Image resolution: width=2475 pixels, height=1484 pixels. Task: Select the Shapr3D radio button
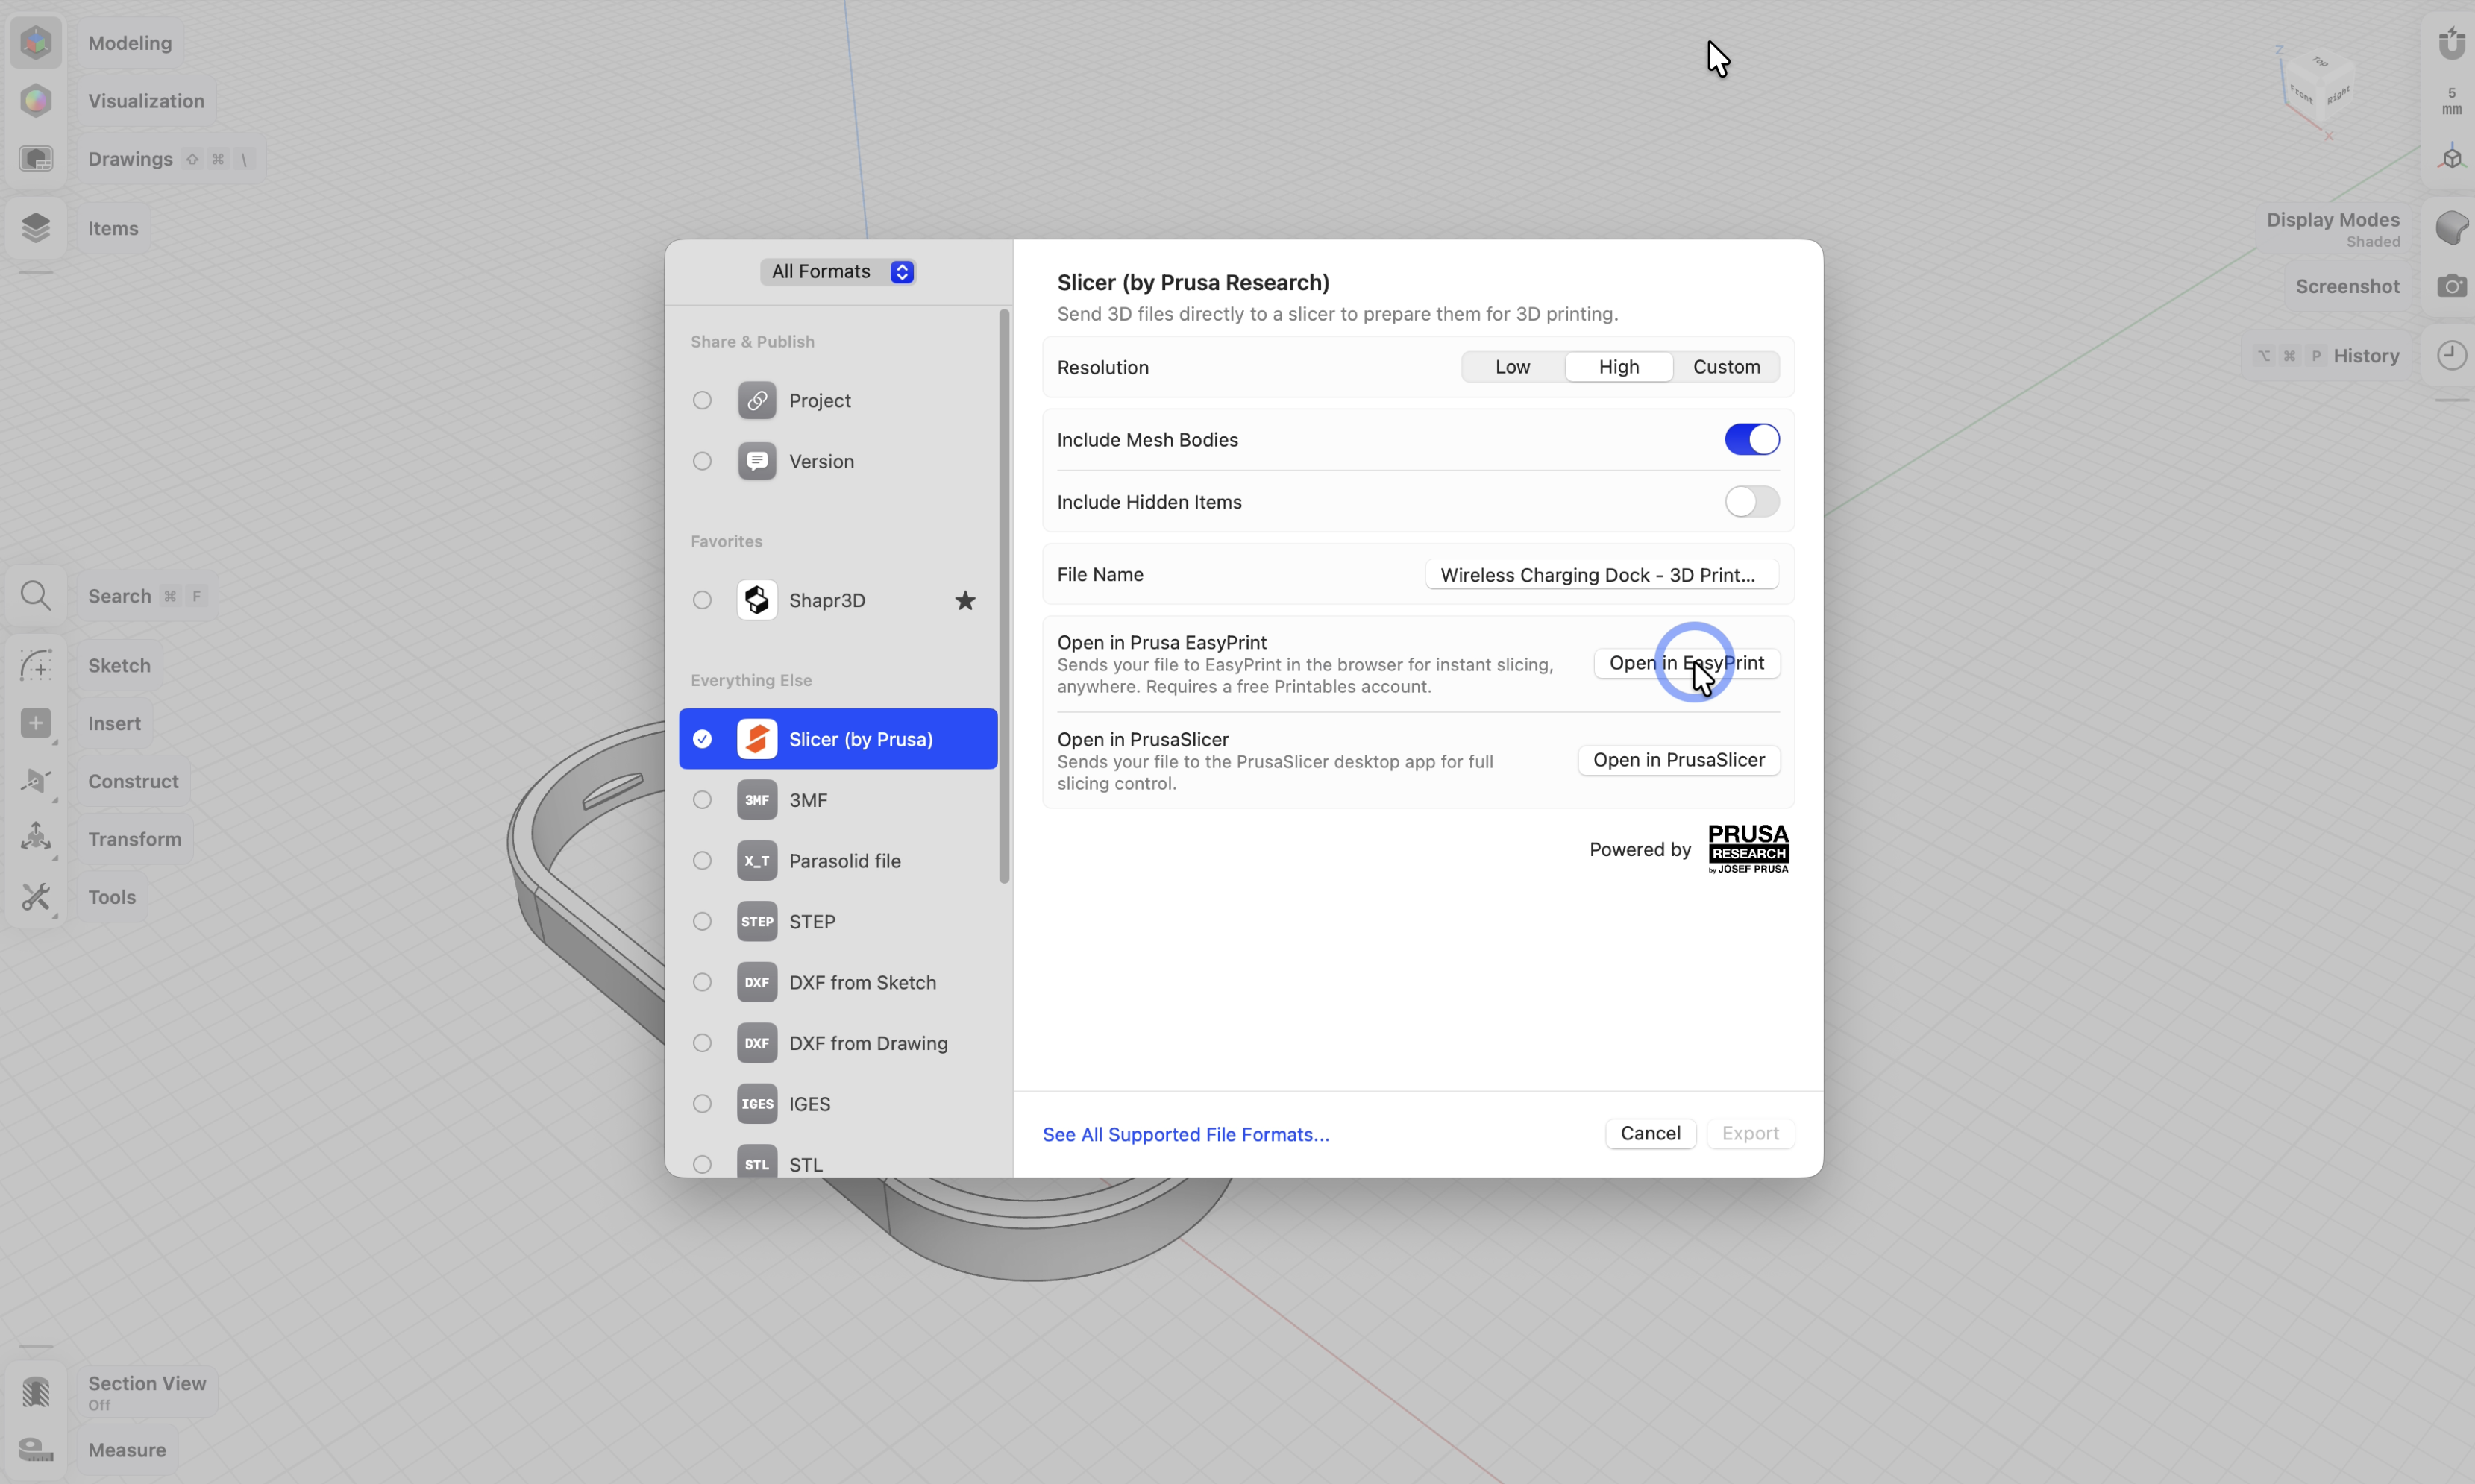coord(702,600)
